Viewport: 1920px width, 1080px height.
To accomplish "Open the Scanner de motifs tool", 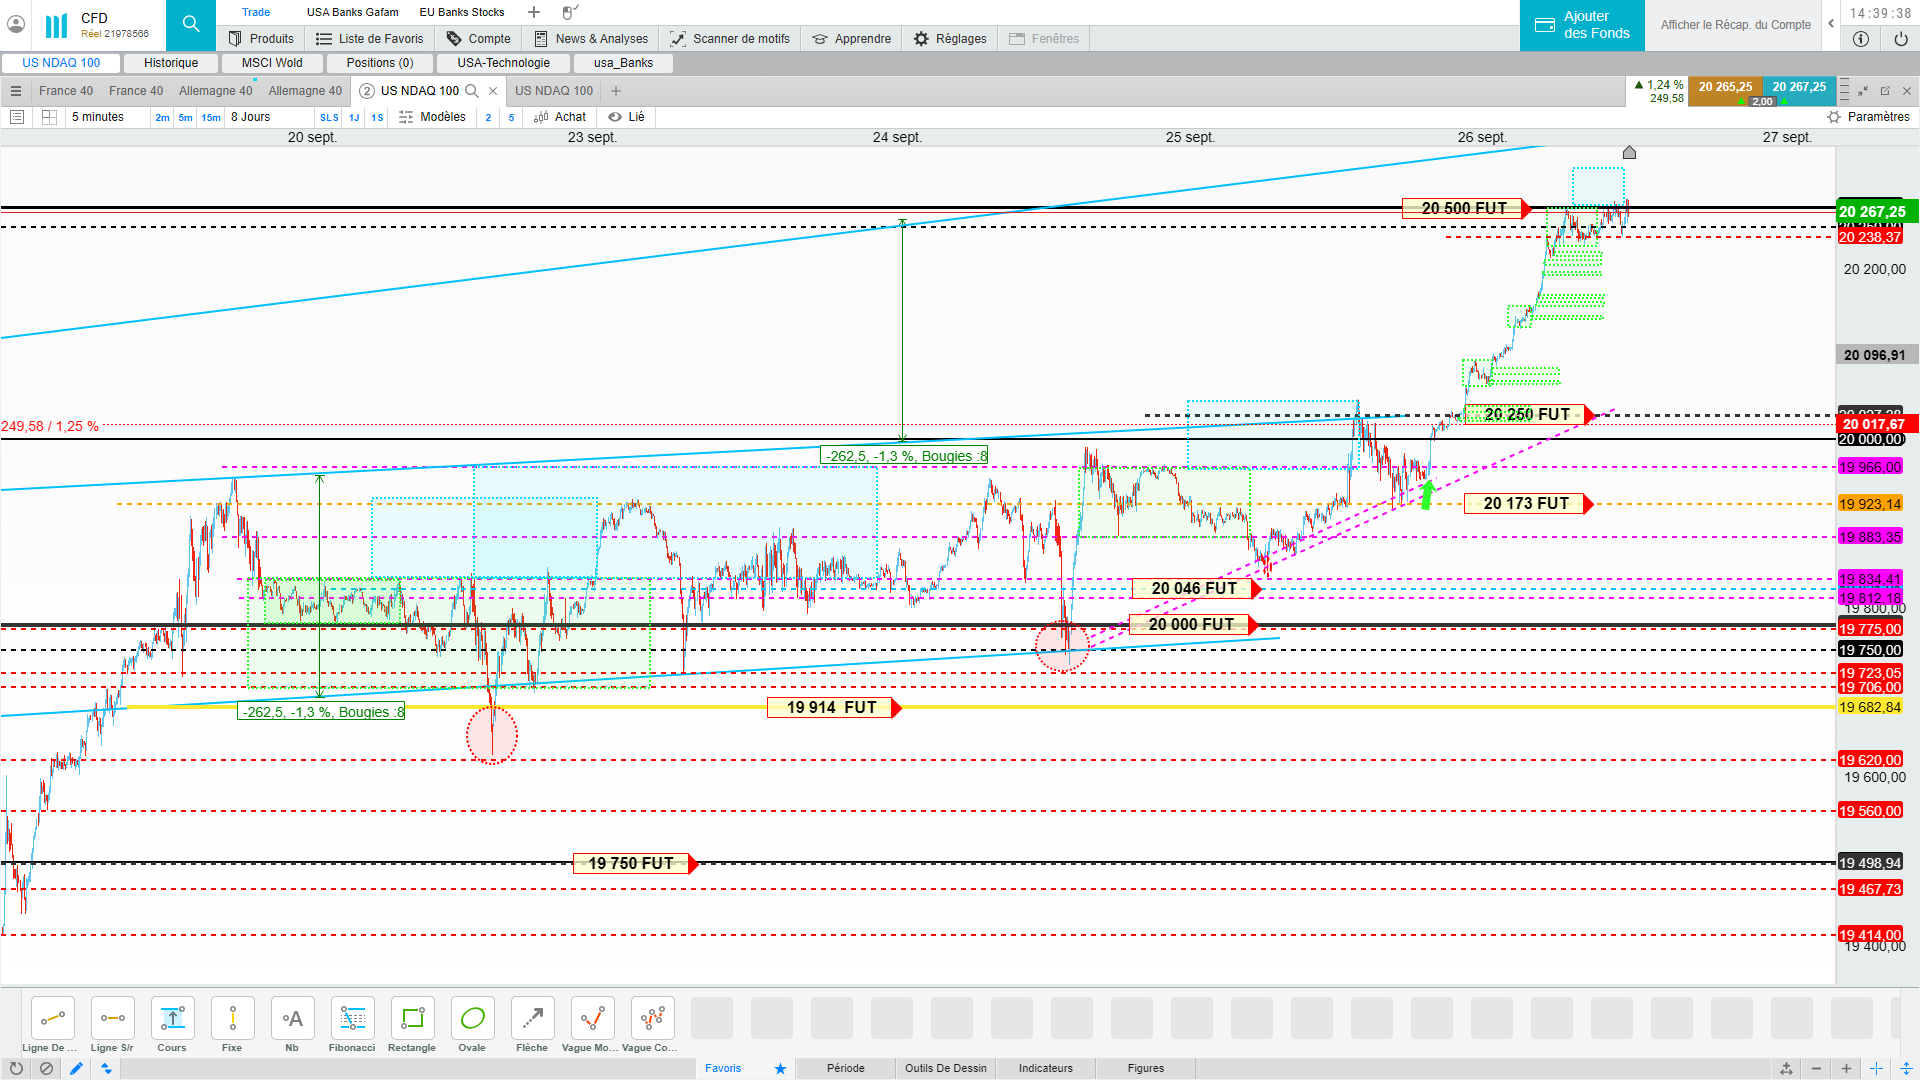I will click(x=730, y=39).
